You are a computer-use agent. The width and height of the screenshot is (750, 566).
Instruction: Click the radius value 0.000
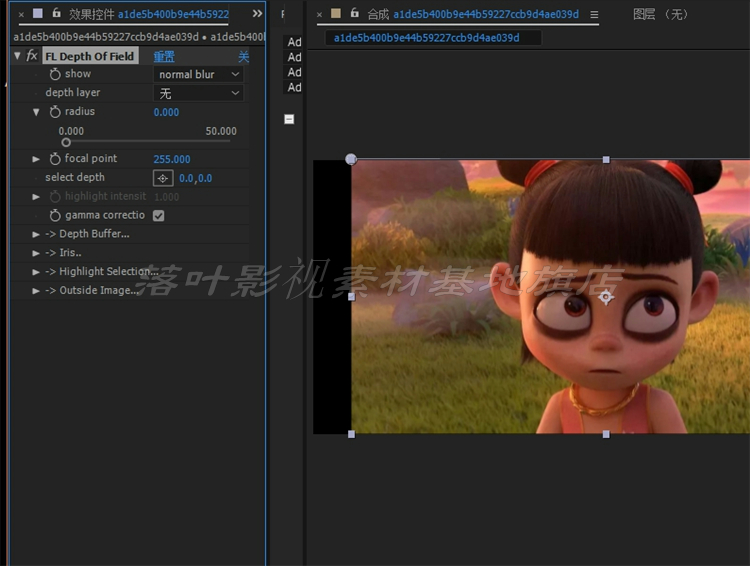[x=166, y=112]
